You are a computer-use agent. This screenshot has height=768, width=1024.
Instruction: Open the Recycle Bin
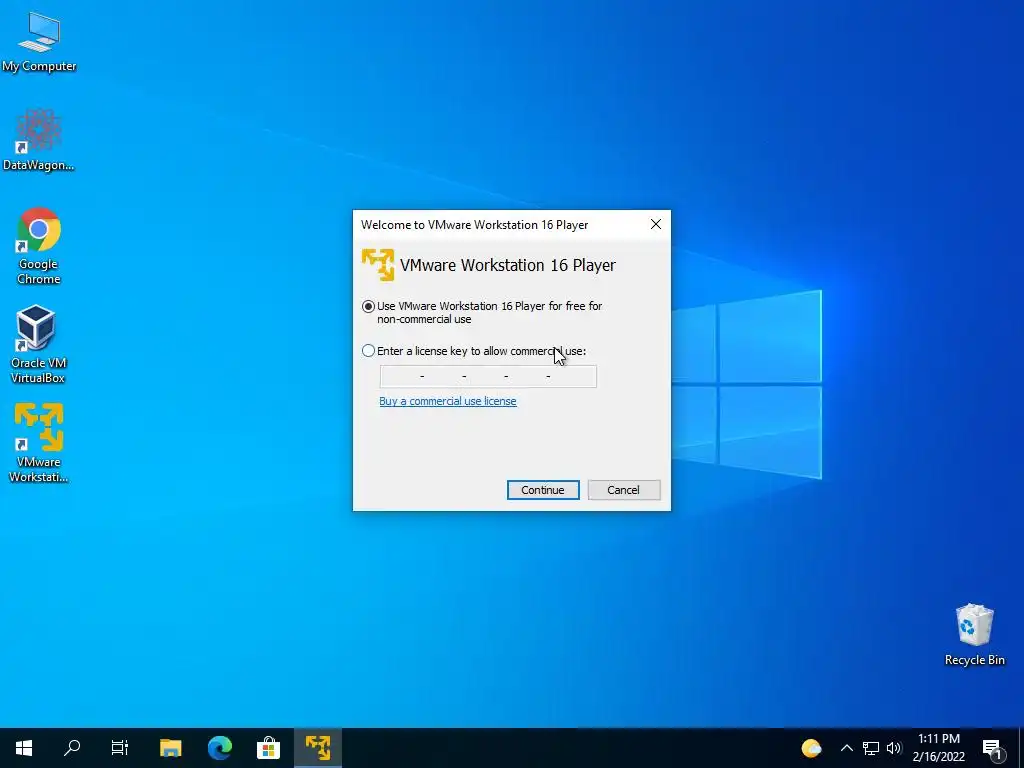click(974, 634)
